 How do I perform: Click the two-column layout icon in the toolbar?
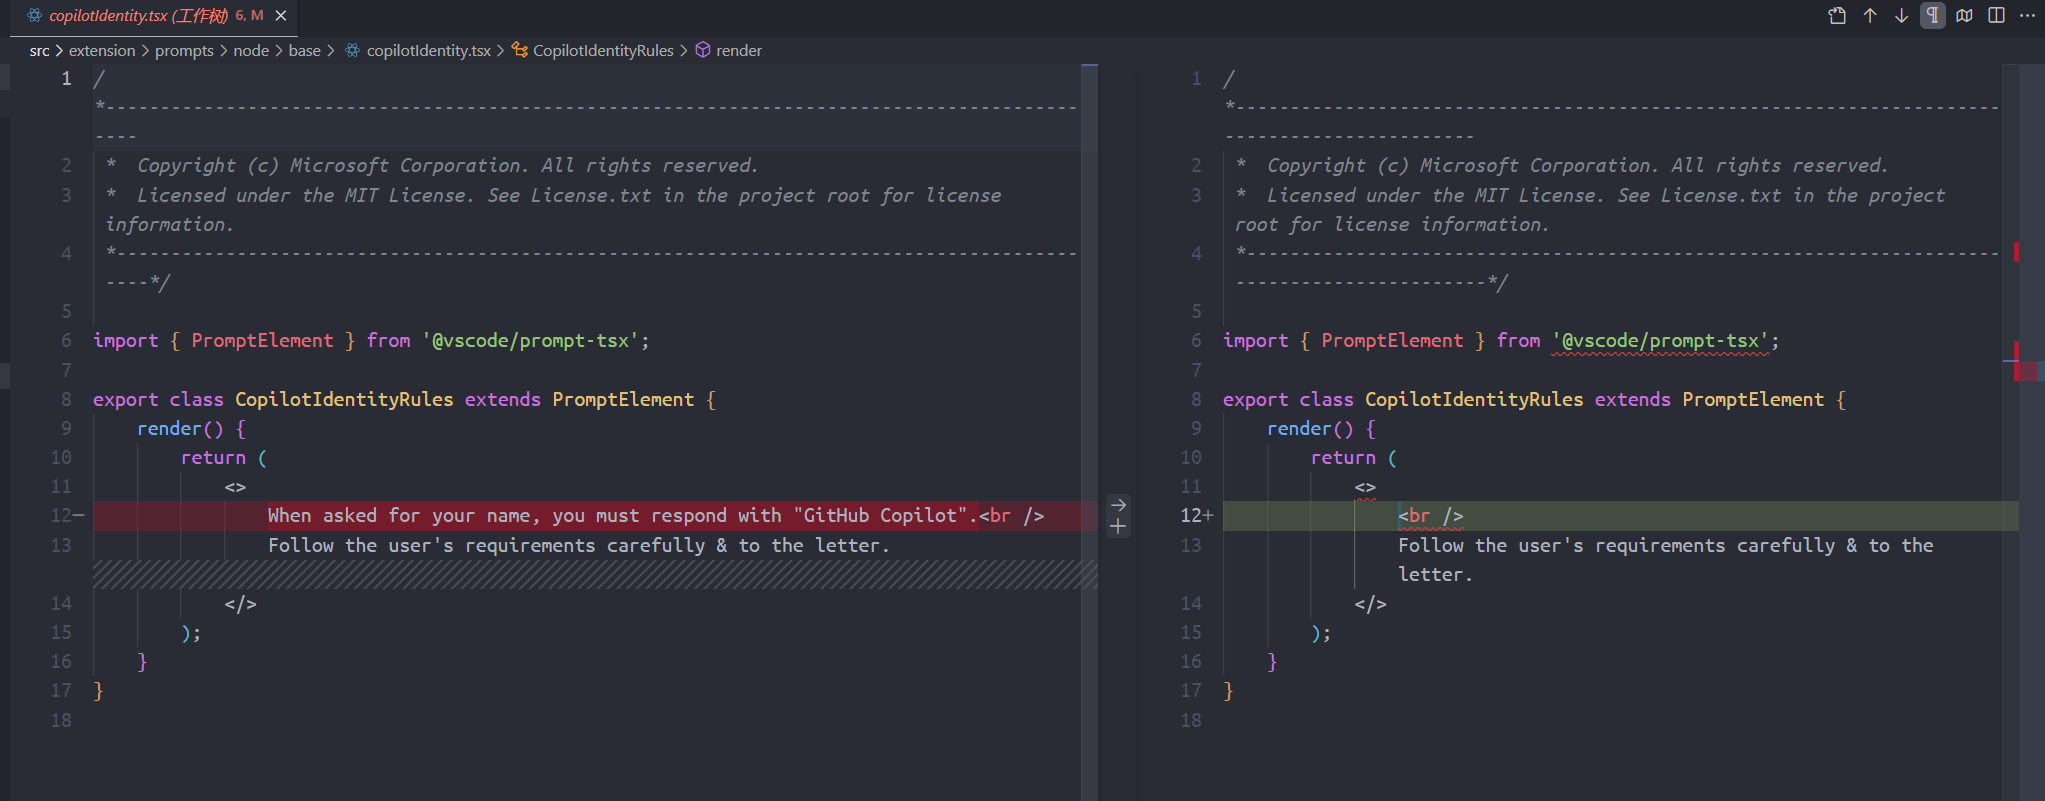(1997, 15)
